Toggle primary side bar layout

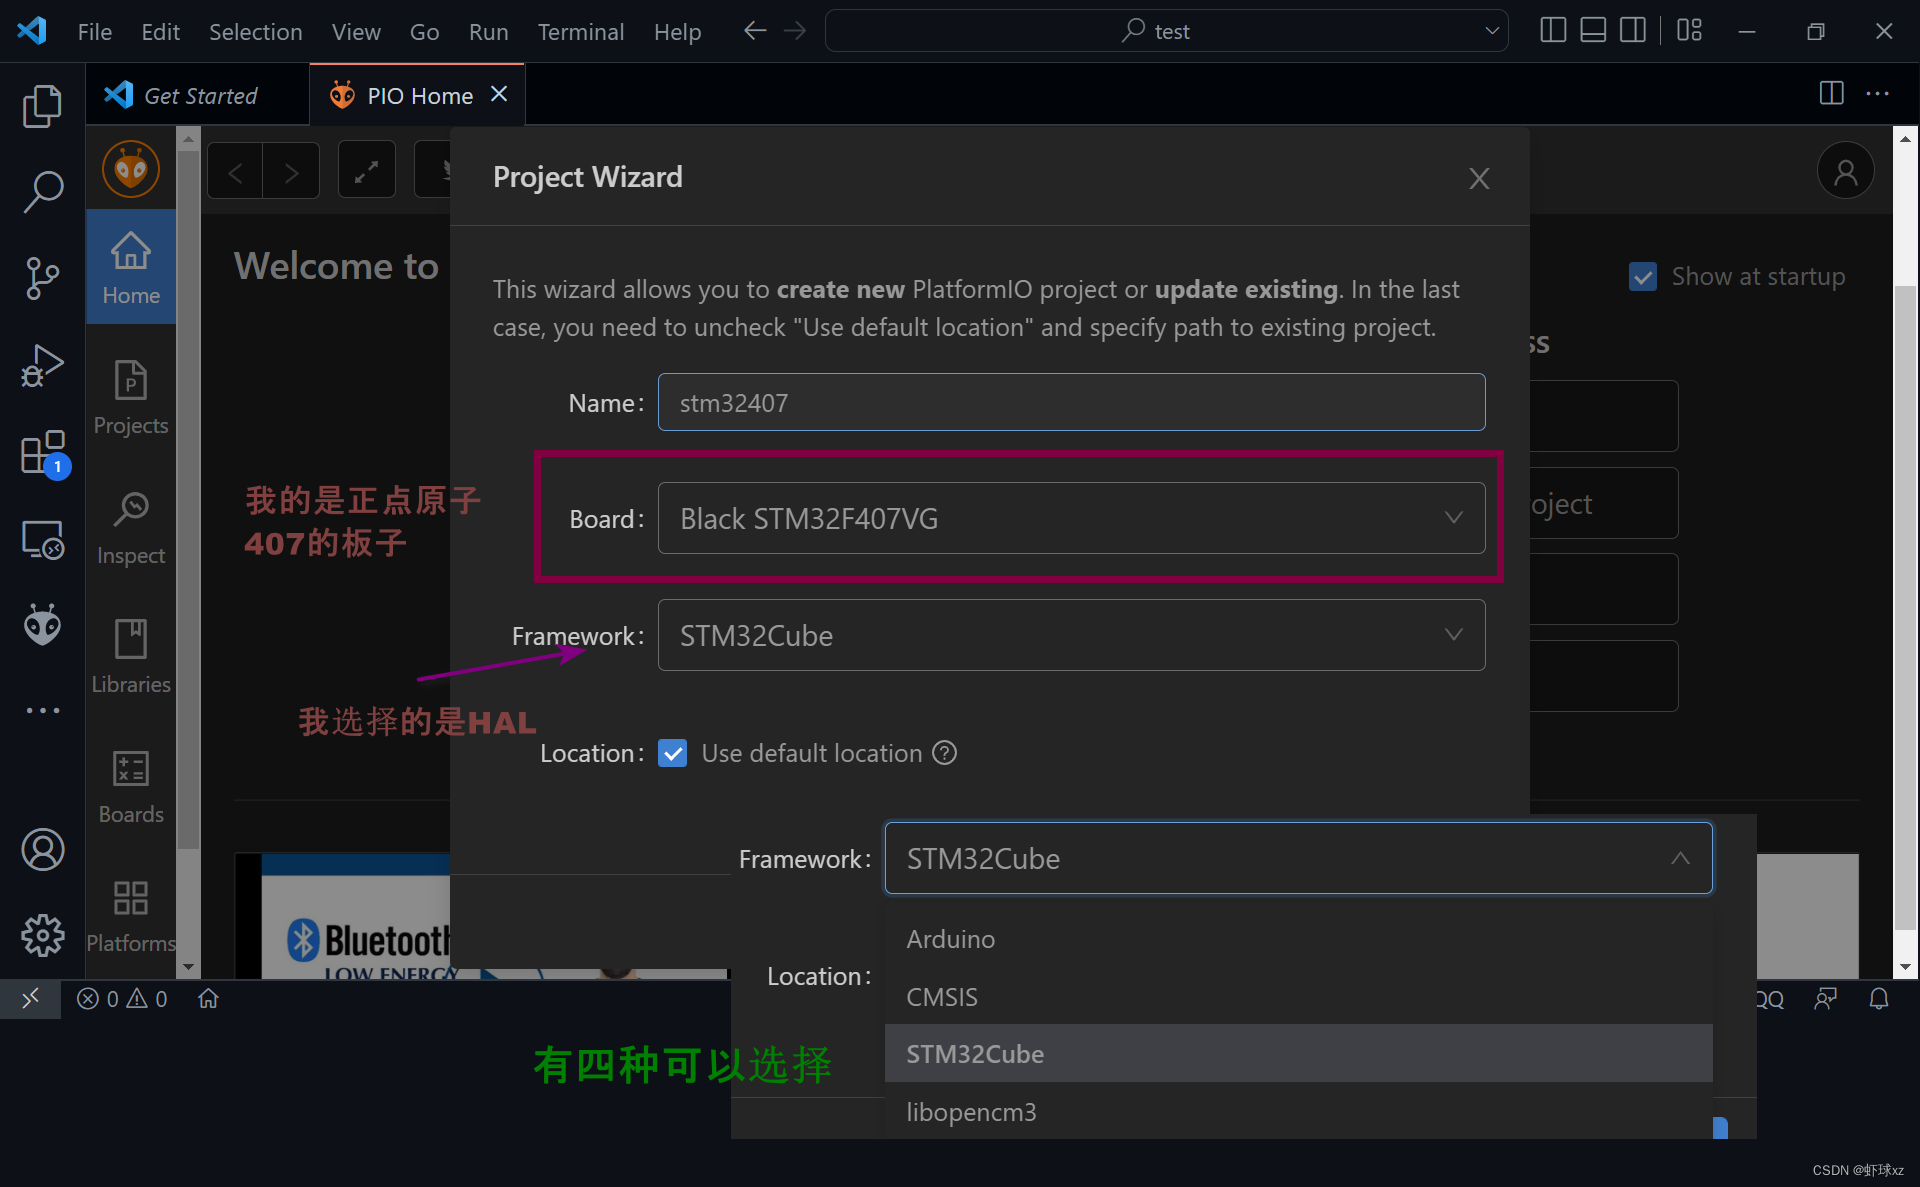1553,30
